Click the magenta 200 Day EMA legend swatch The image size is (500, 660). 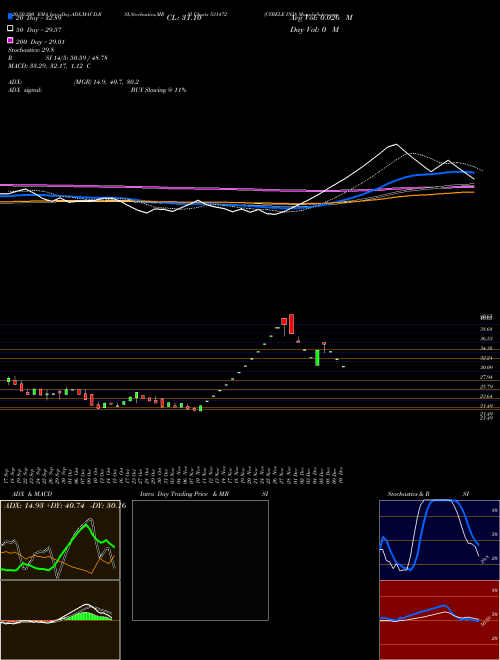coord(11,41)
